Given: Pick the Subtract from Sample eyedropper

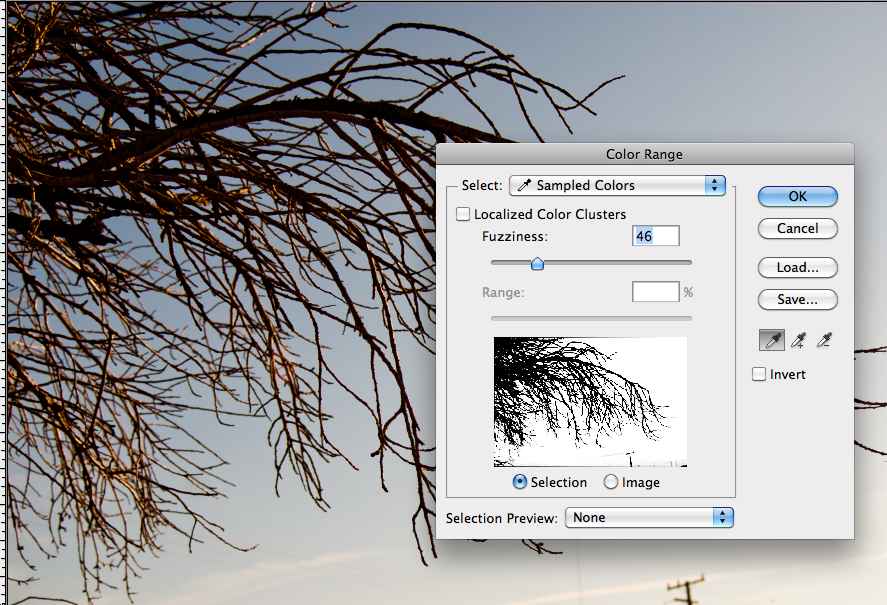Looking at the screenshot, I should 823,341.
